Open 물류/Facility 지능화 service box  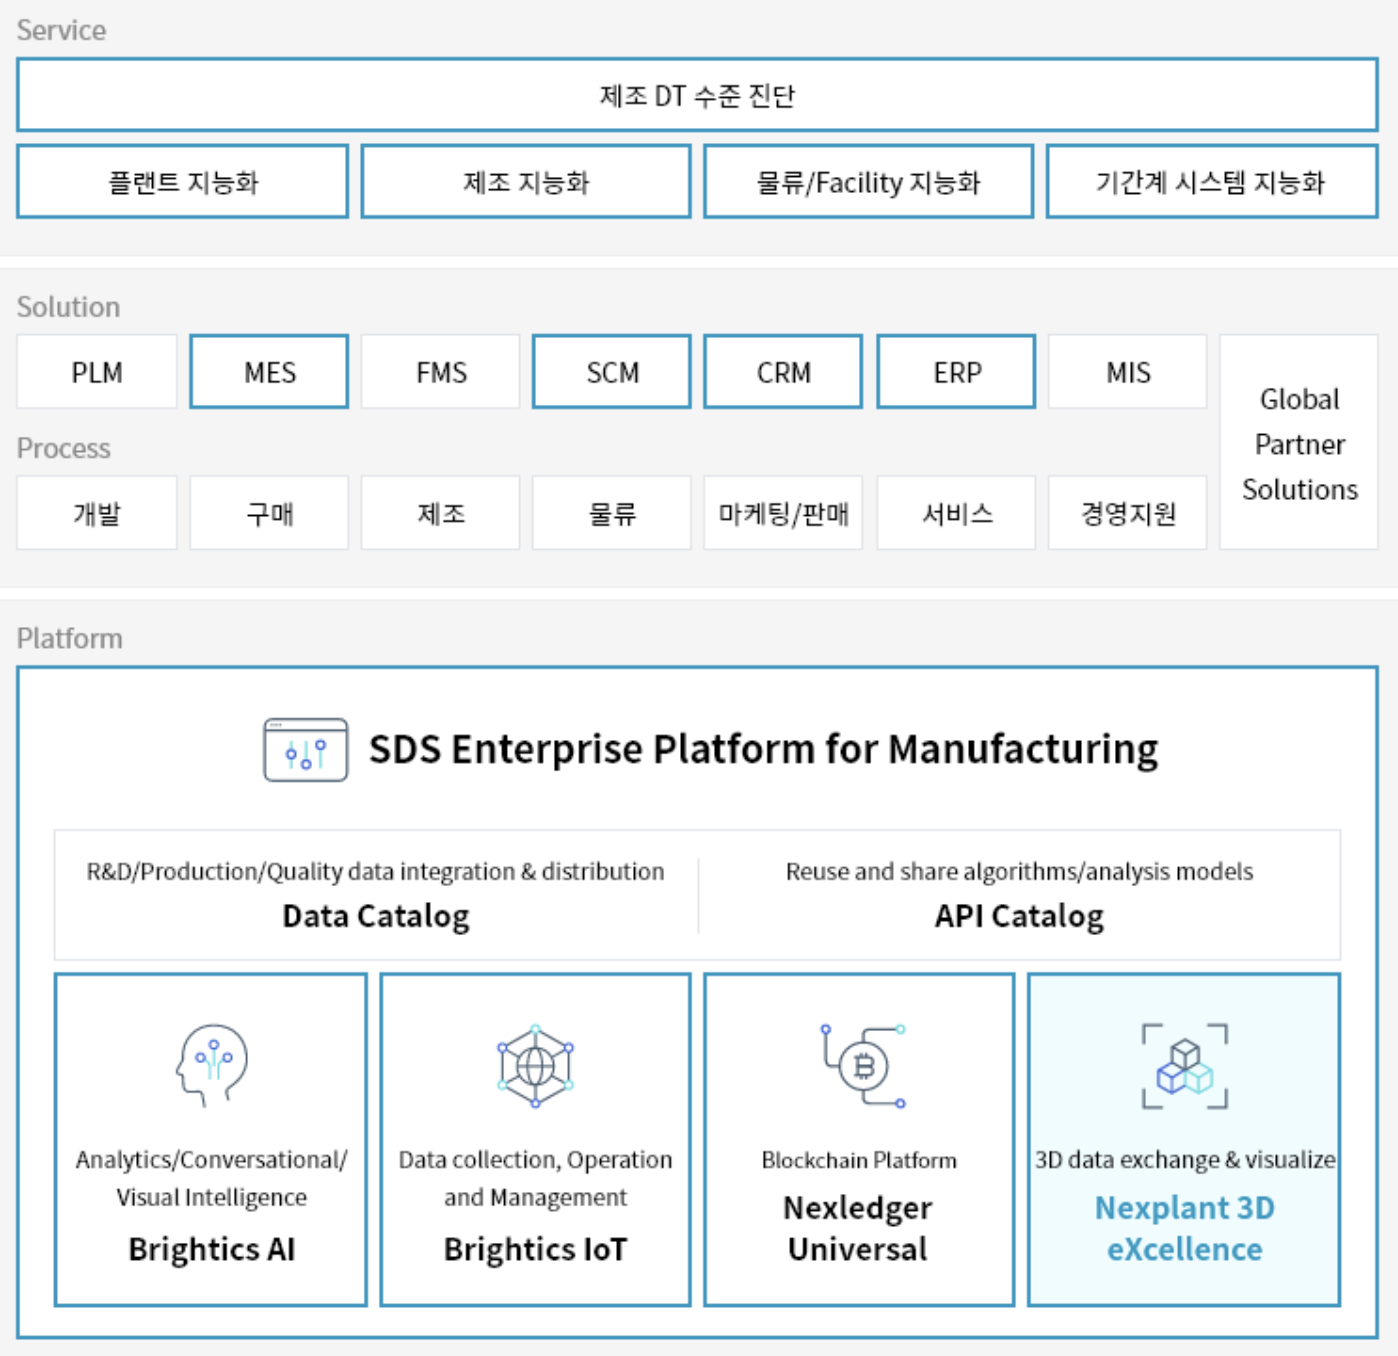click(868, 182)
